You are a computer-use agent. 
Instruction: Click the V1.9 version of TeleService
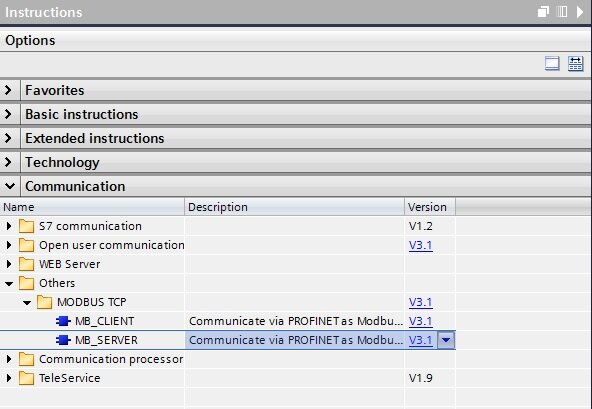(x=421, y=378)
